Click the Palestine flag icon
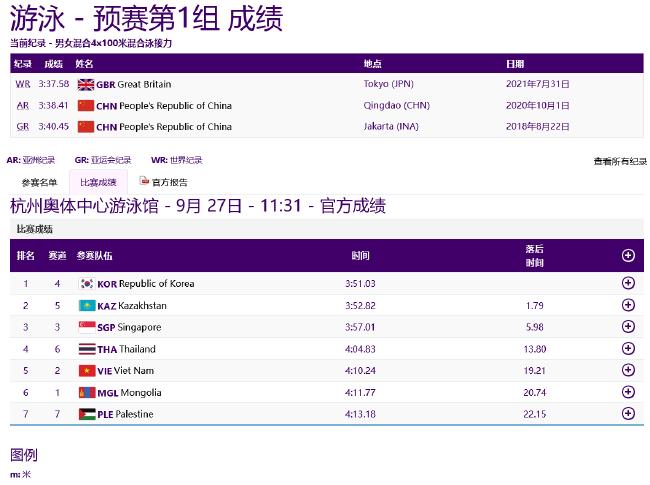Screen dimensions: 650x485 pyautogui.click(x=87, y=414)
